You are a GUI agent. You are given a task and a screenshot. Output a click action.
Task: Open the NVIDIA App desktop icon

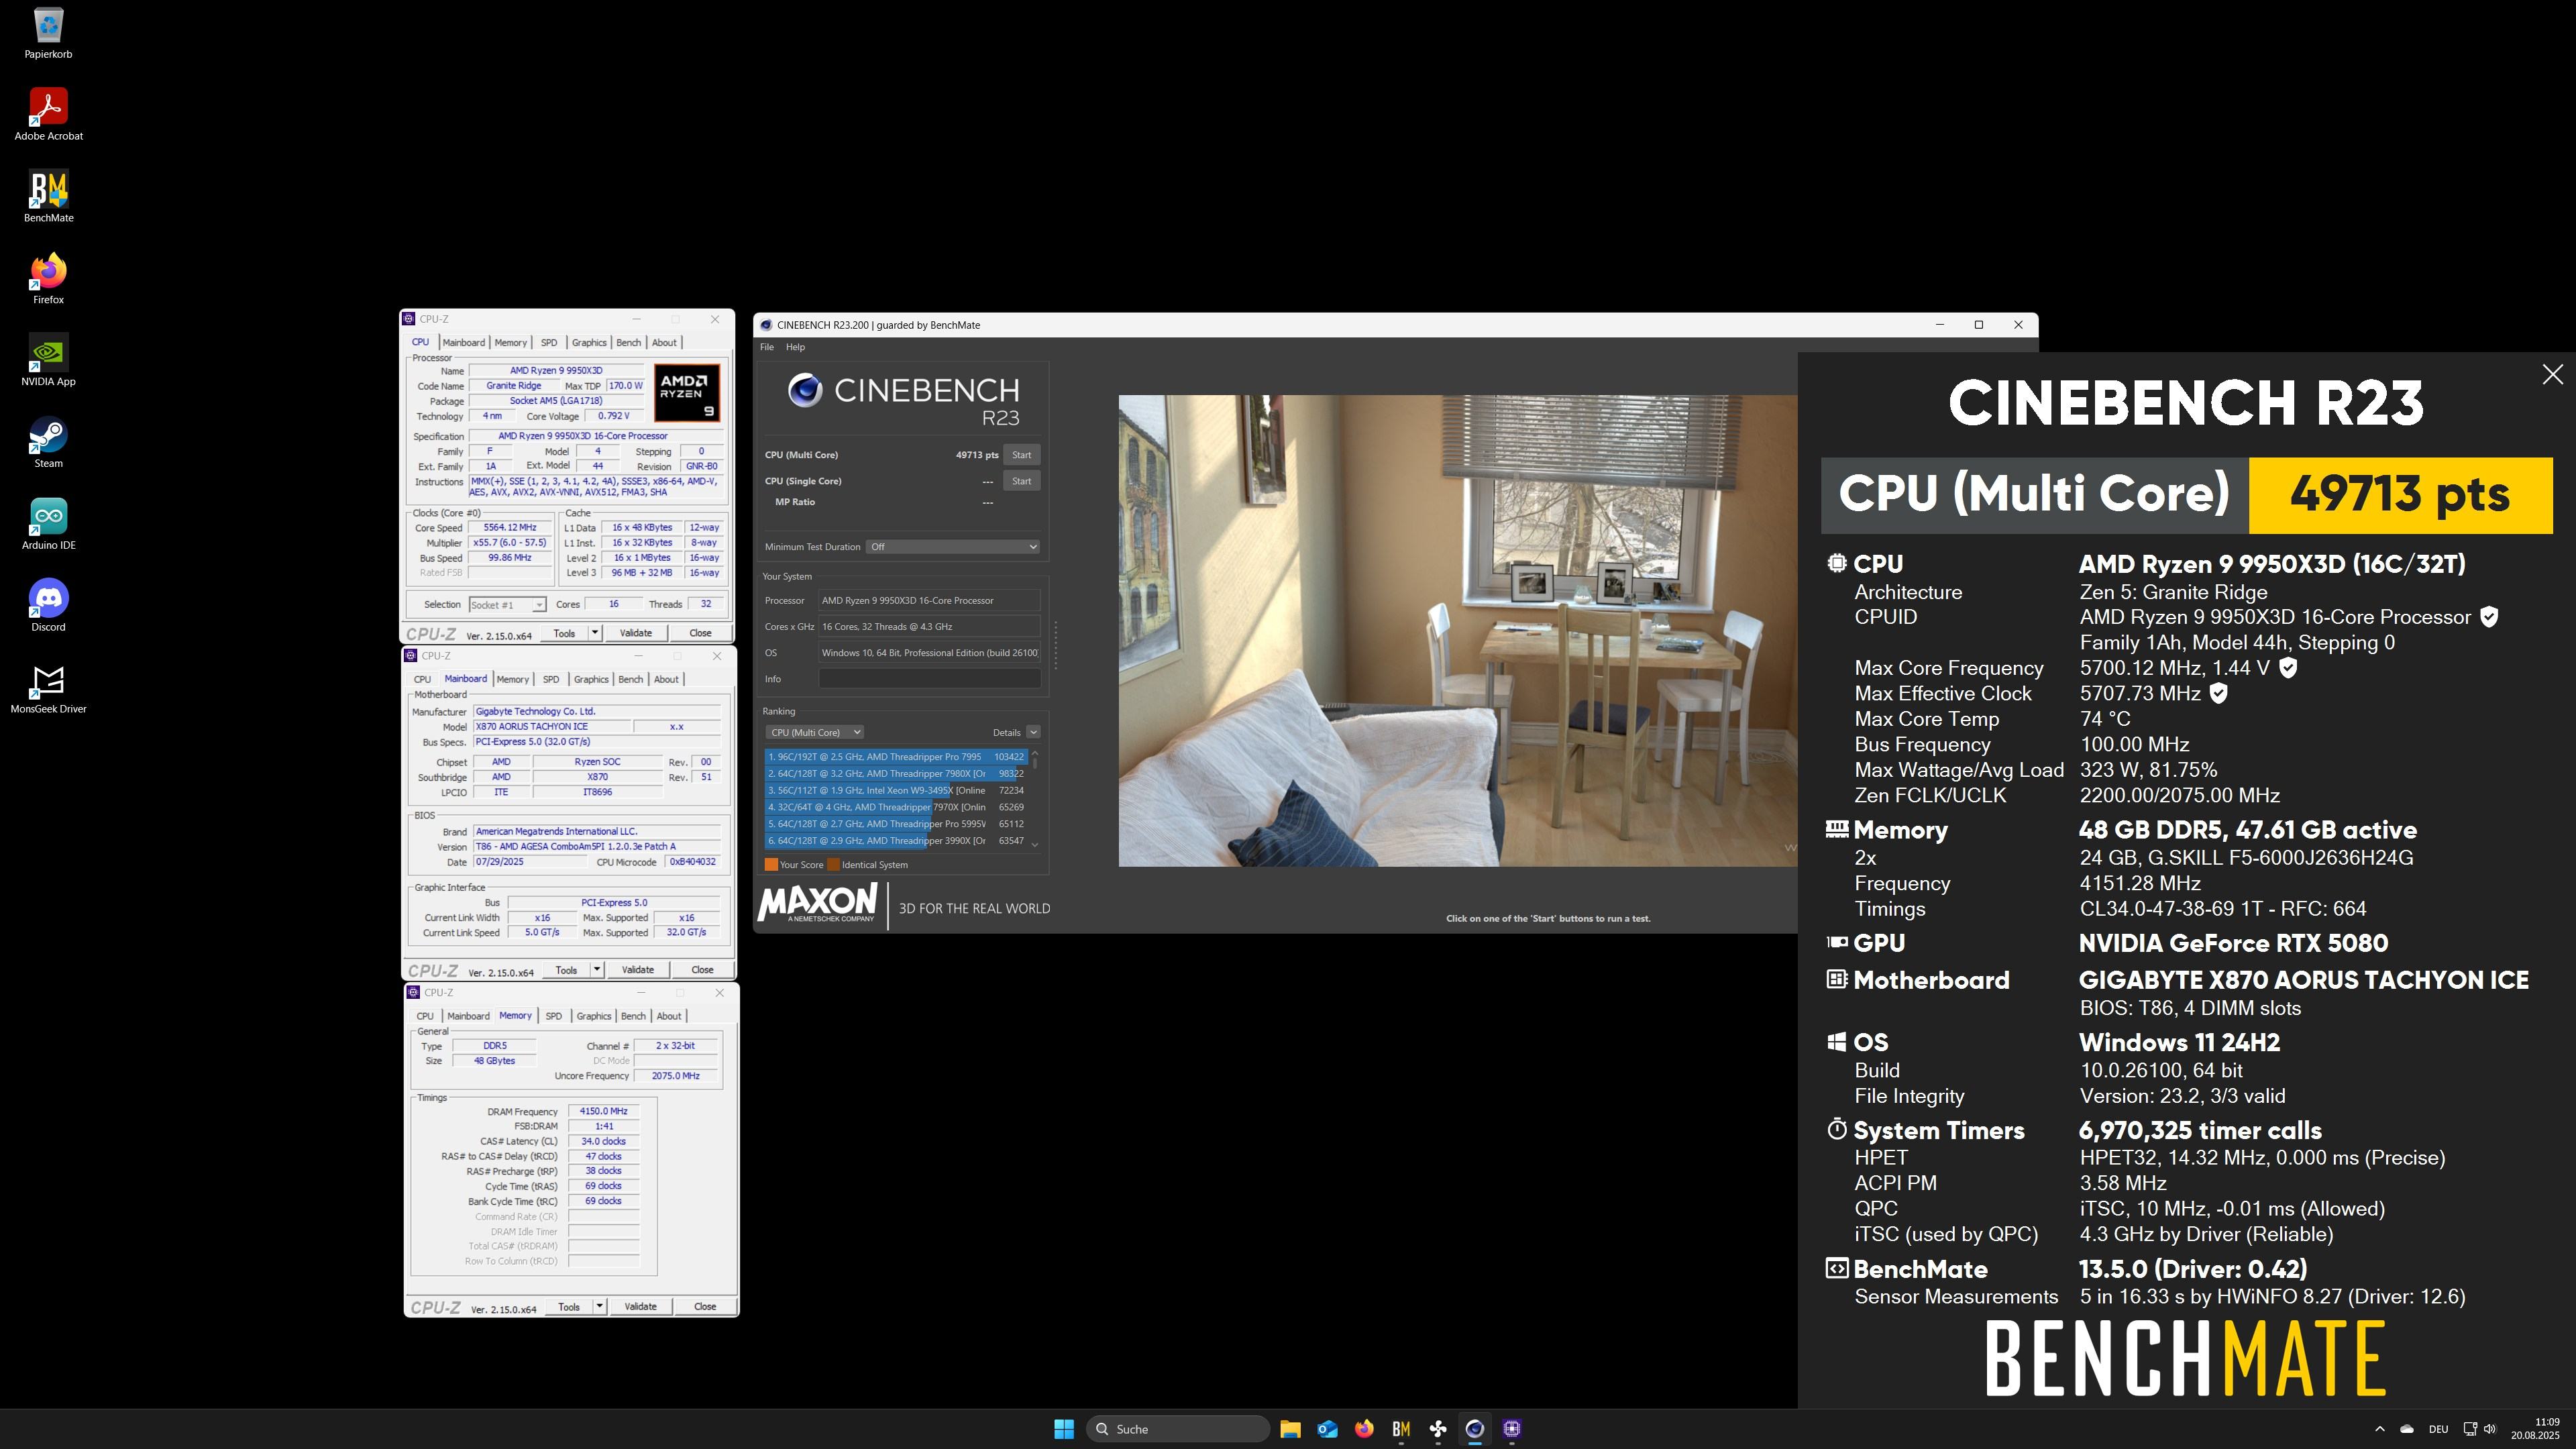[x=48, y=354]
